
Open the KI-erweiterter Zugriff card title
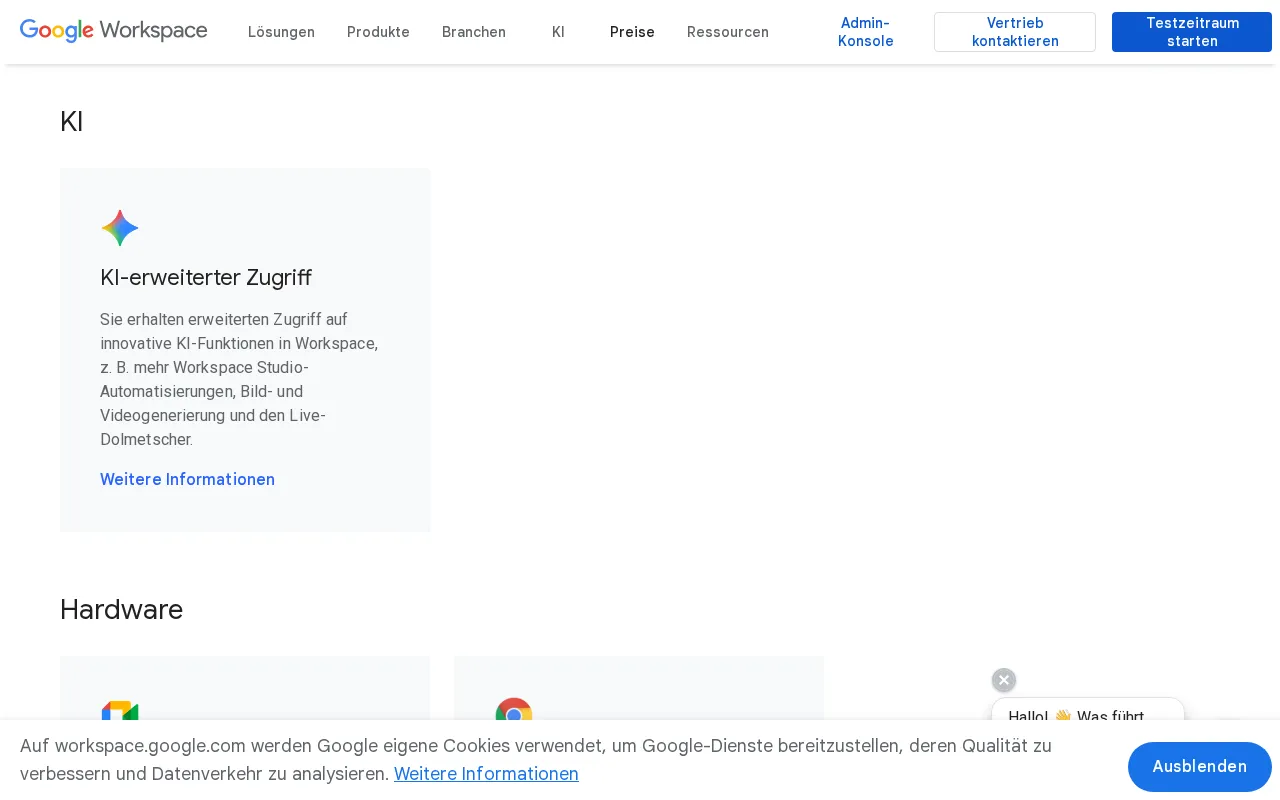coord(206,277)
